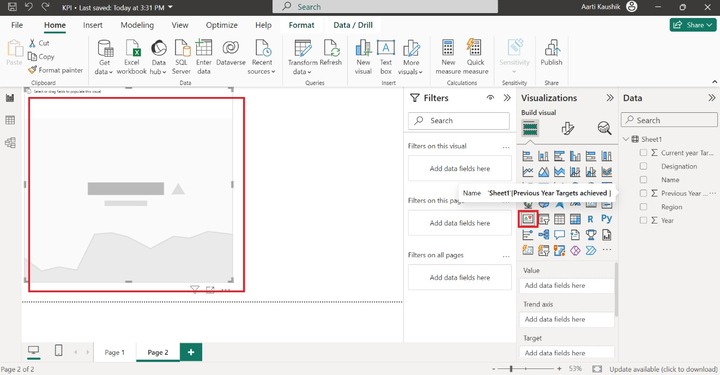
Task: Check the Region field checkbox
Action: [x=643, y=207]
